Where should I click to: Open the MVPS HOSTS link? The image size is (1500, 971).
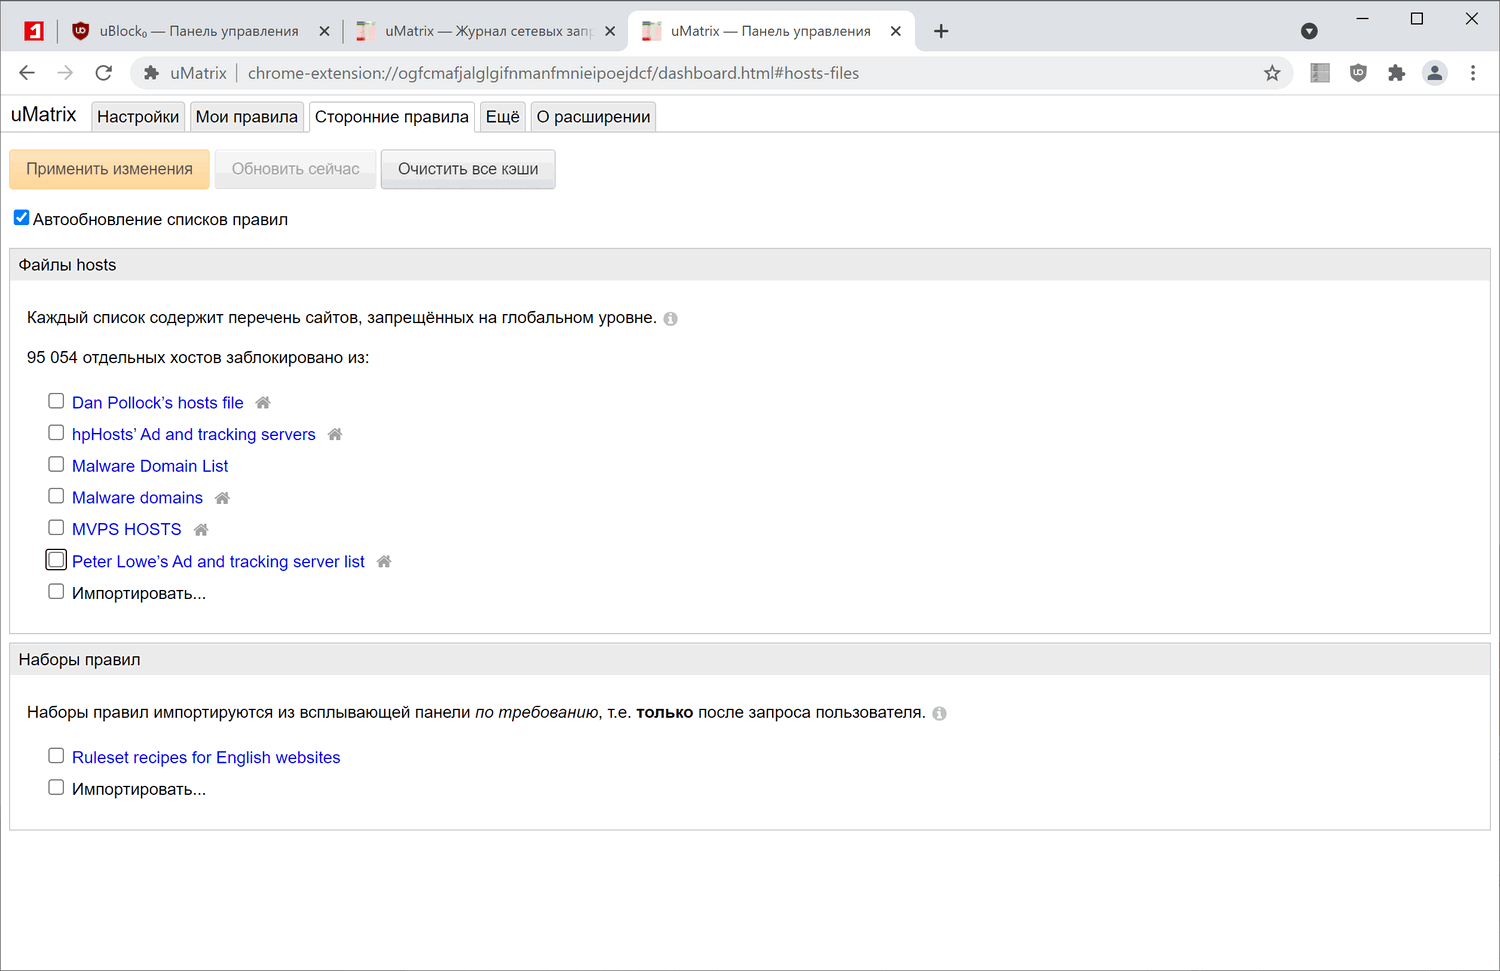click(x=127, y=530)
